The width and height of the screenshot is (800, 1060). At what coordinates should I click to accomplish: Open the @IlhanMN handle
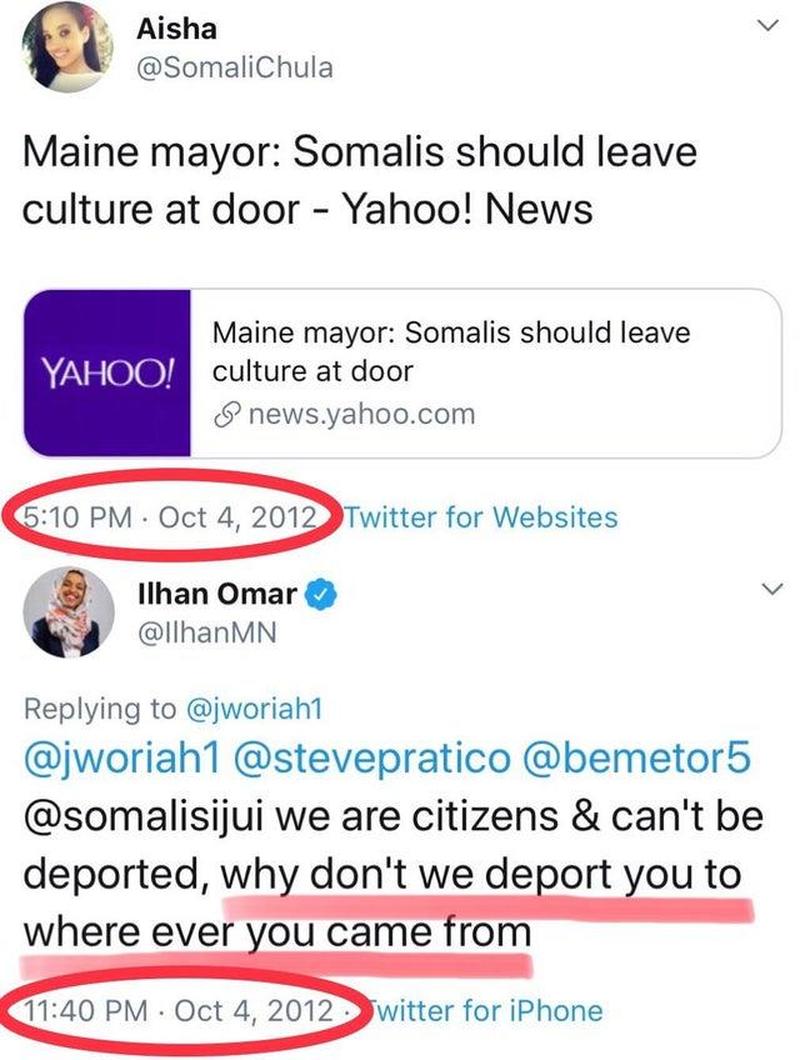tap(207, 633)
